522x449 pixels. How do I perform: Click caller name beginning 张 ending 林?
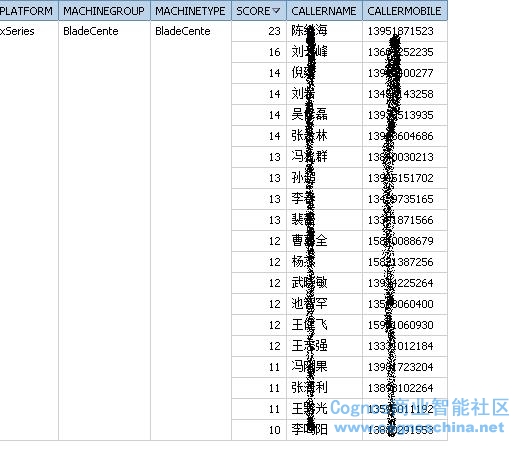[x=309, y=136]
